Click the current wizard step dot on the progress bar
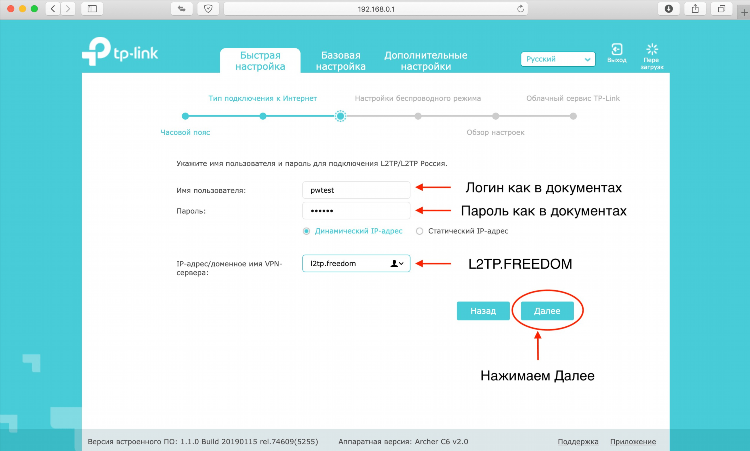 pyautogui.click(x=340, y=116)
